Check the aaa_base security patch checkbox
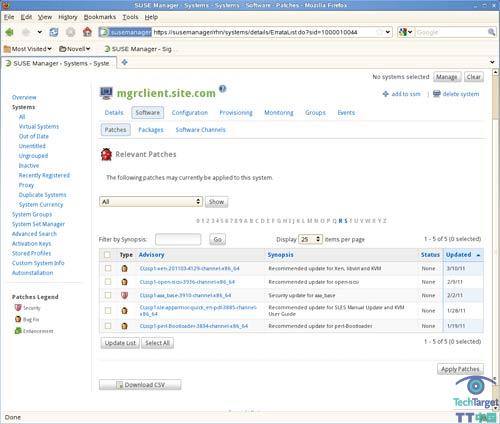 click(108, 295)
